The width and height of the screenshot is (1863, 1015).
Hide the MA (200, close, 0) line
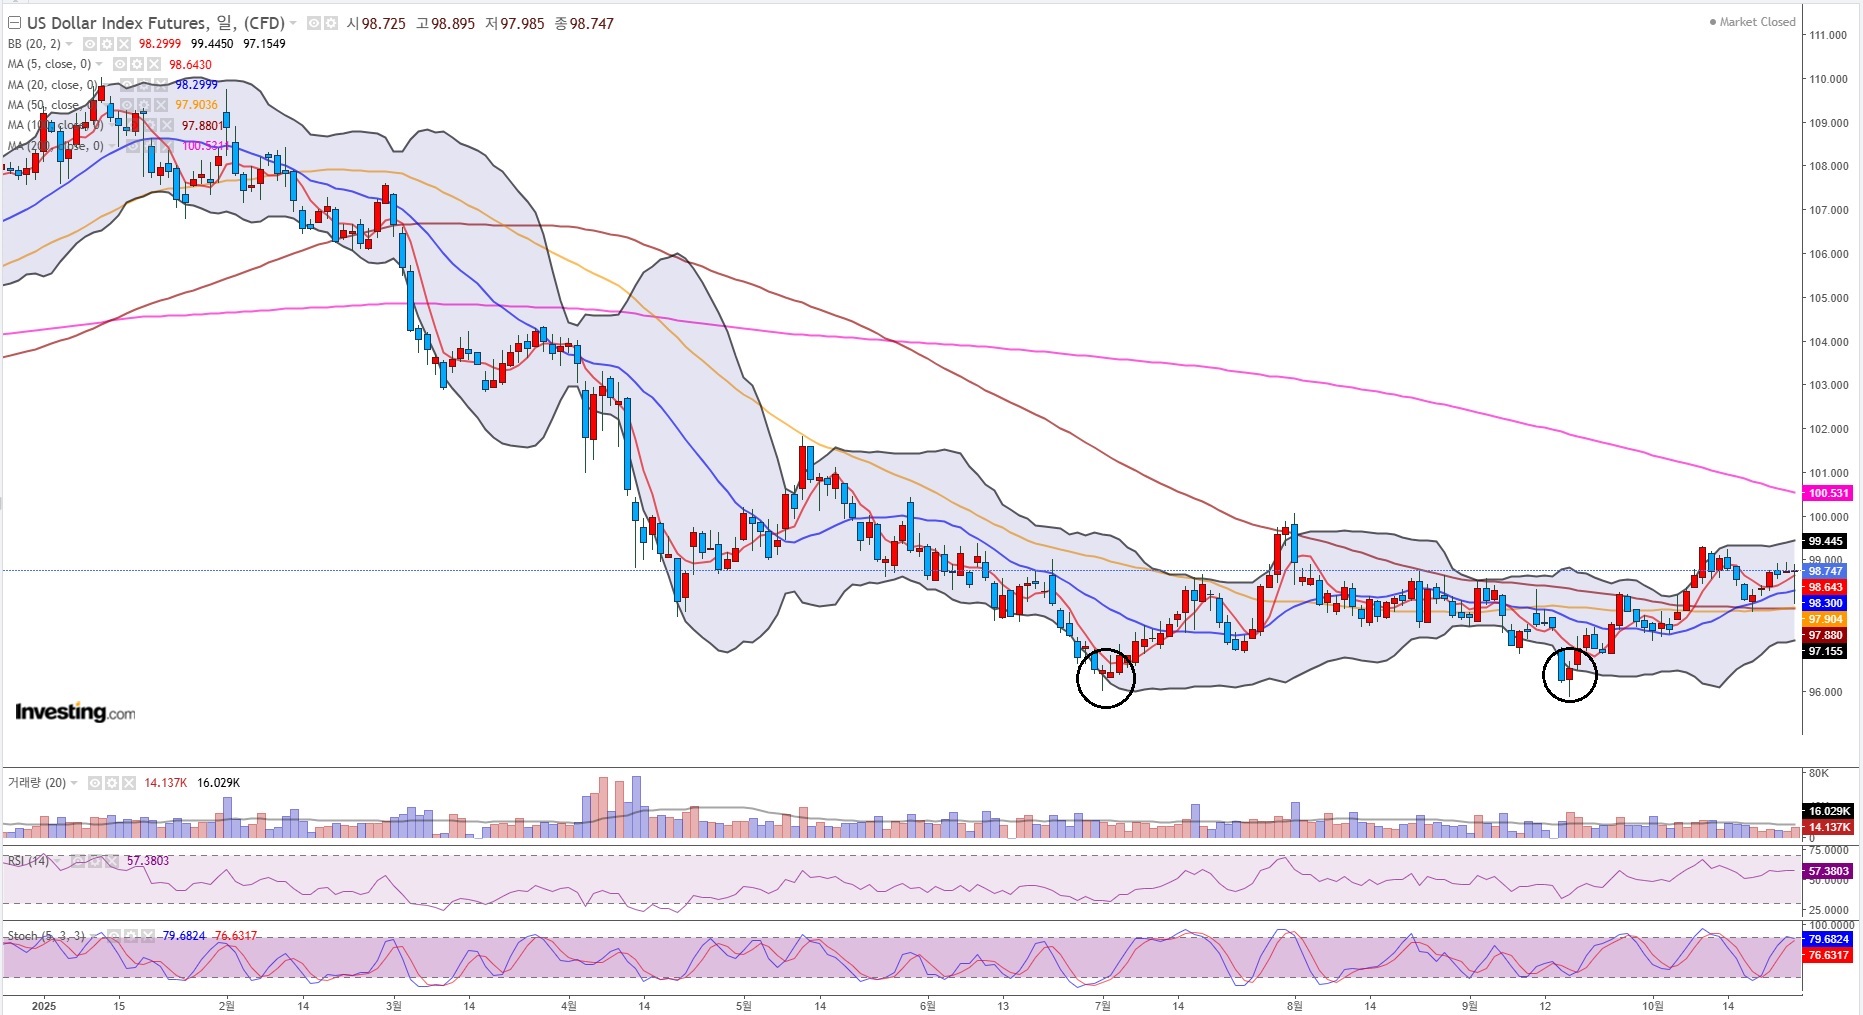click(132, 146)
